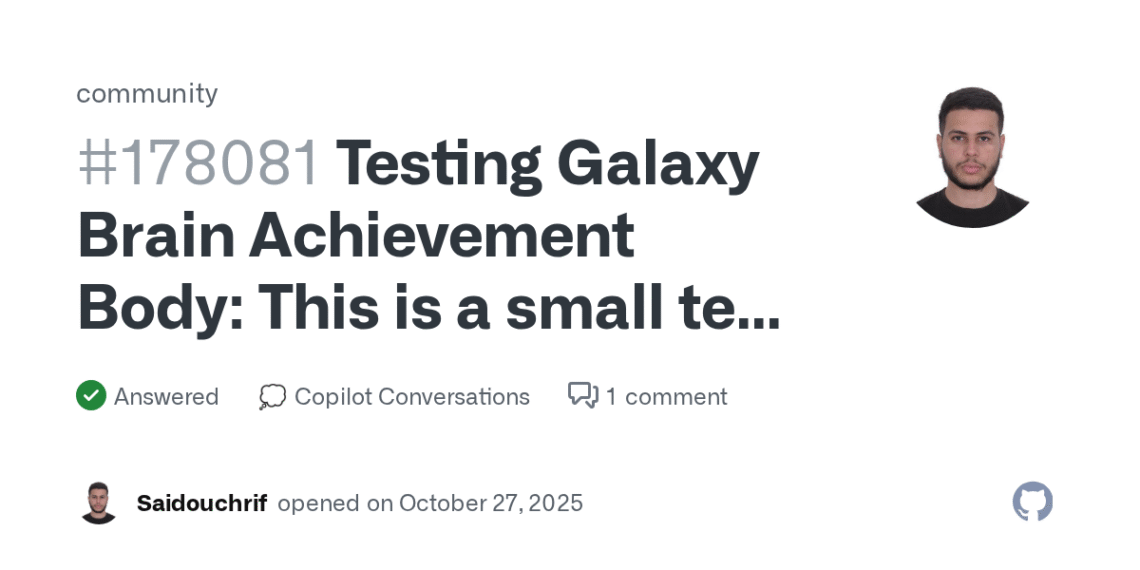Select the "Copilot Conversations" label
Screen dimensions: 1140x570
point(412,397)
